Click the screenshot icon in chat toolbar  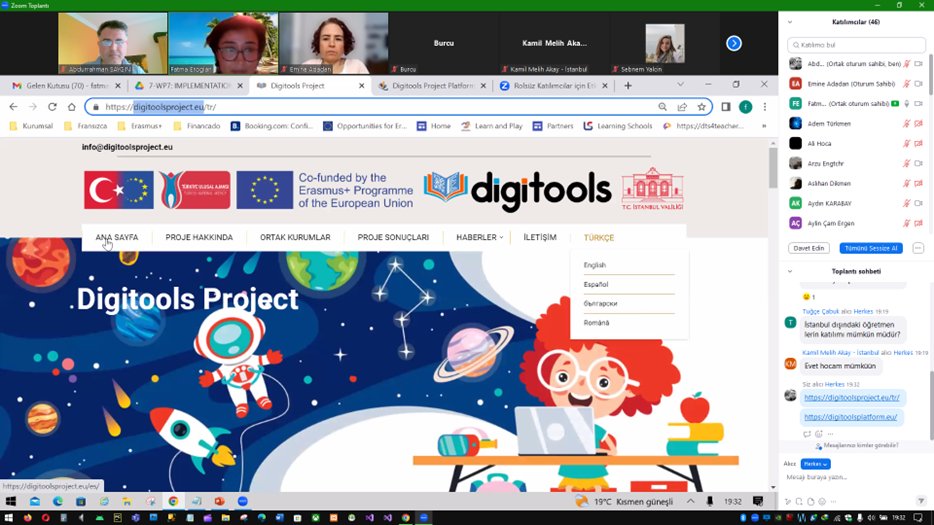(799, 501)
